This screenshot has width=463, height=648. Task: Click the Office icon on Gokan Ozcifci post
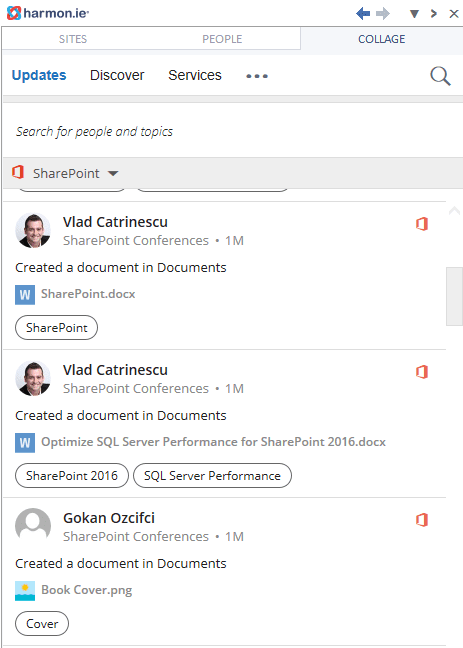click(422, 519)
